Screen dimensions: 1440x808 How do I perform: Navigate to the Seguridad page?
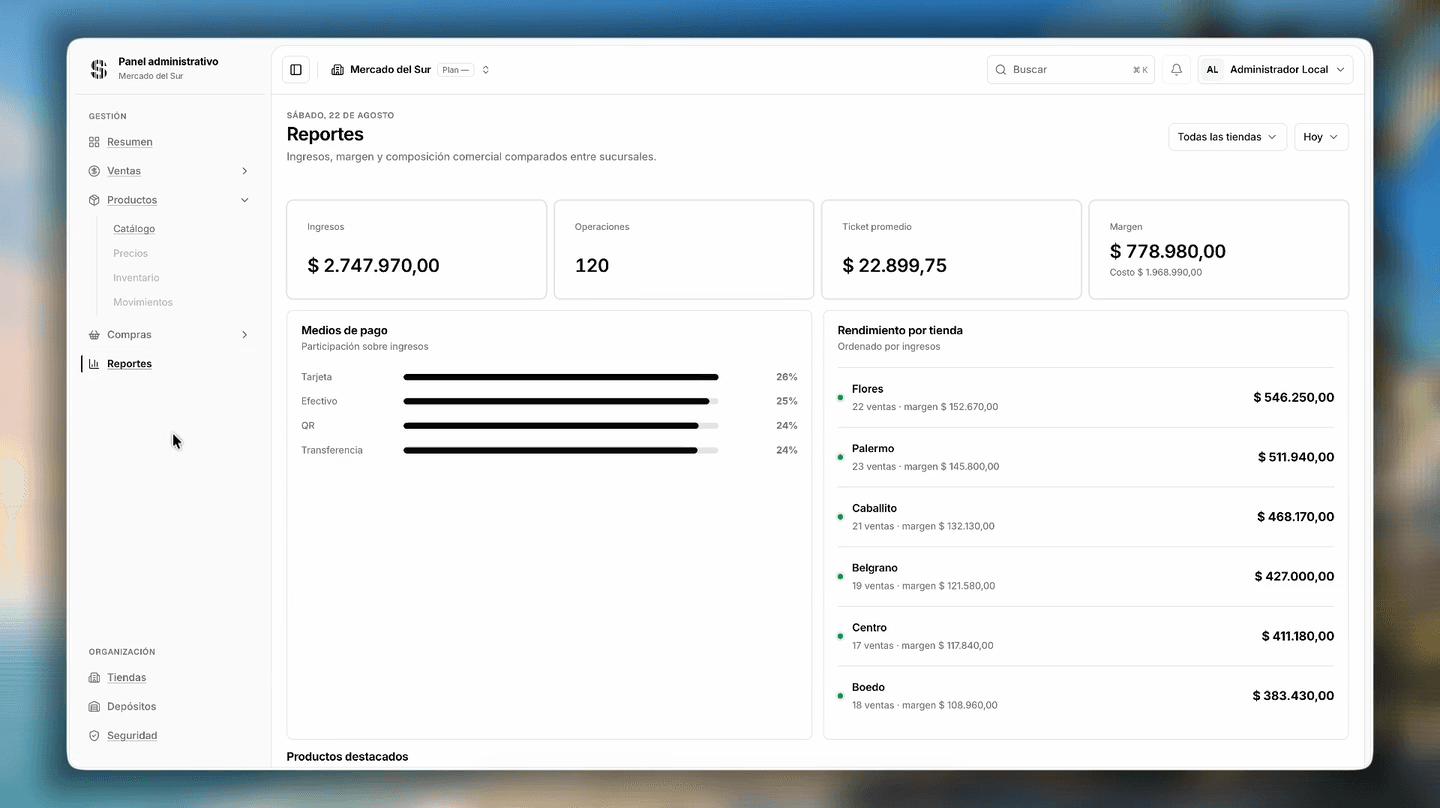point(132,736)
